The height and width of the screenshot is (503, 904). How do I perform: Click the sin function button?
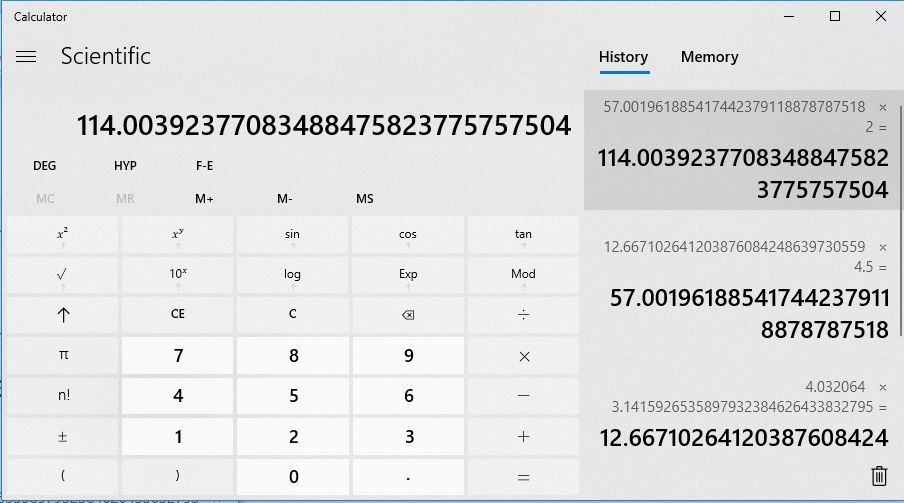click(x=292, y=235)
